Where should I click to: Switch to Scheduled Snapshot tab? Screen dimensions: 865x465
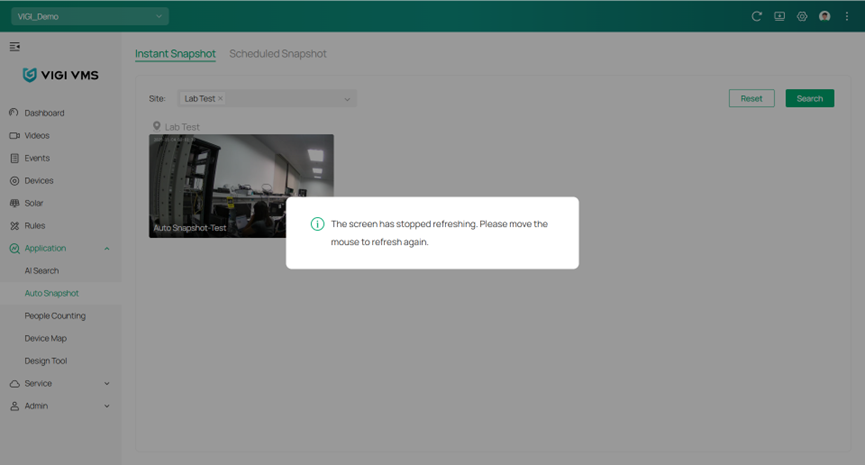[x=277, y=54]
